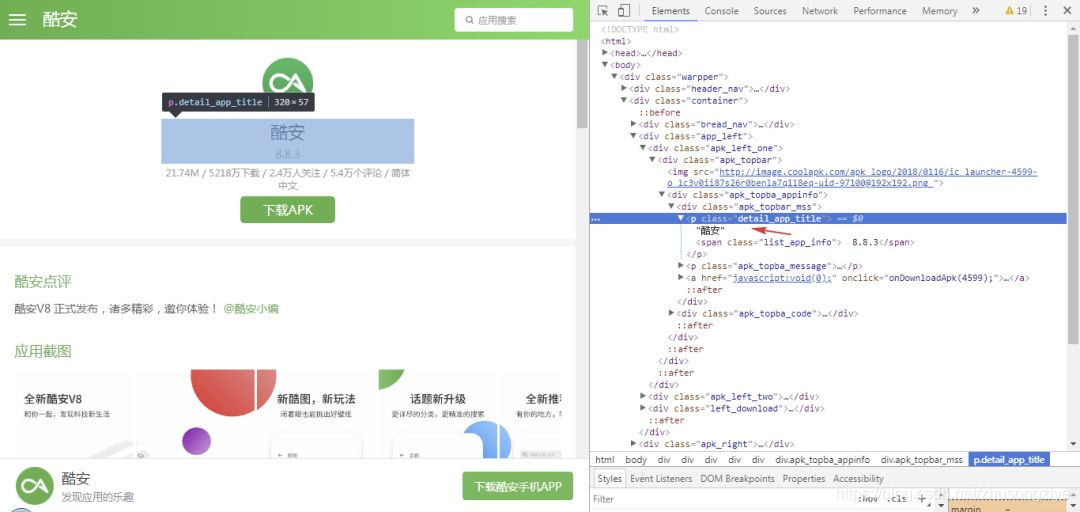Image resolution: width=1080 pixels, height=512 pixels.
Task: Expand the div left_download node
Action: click(x=643, y=408)
